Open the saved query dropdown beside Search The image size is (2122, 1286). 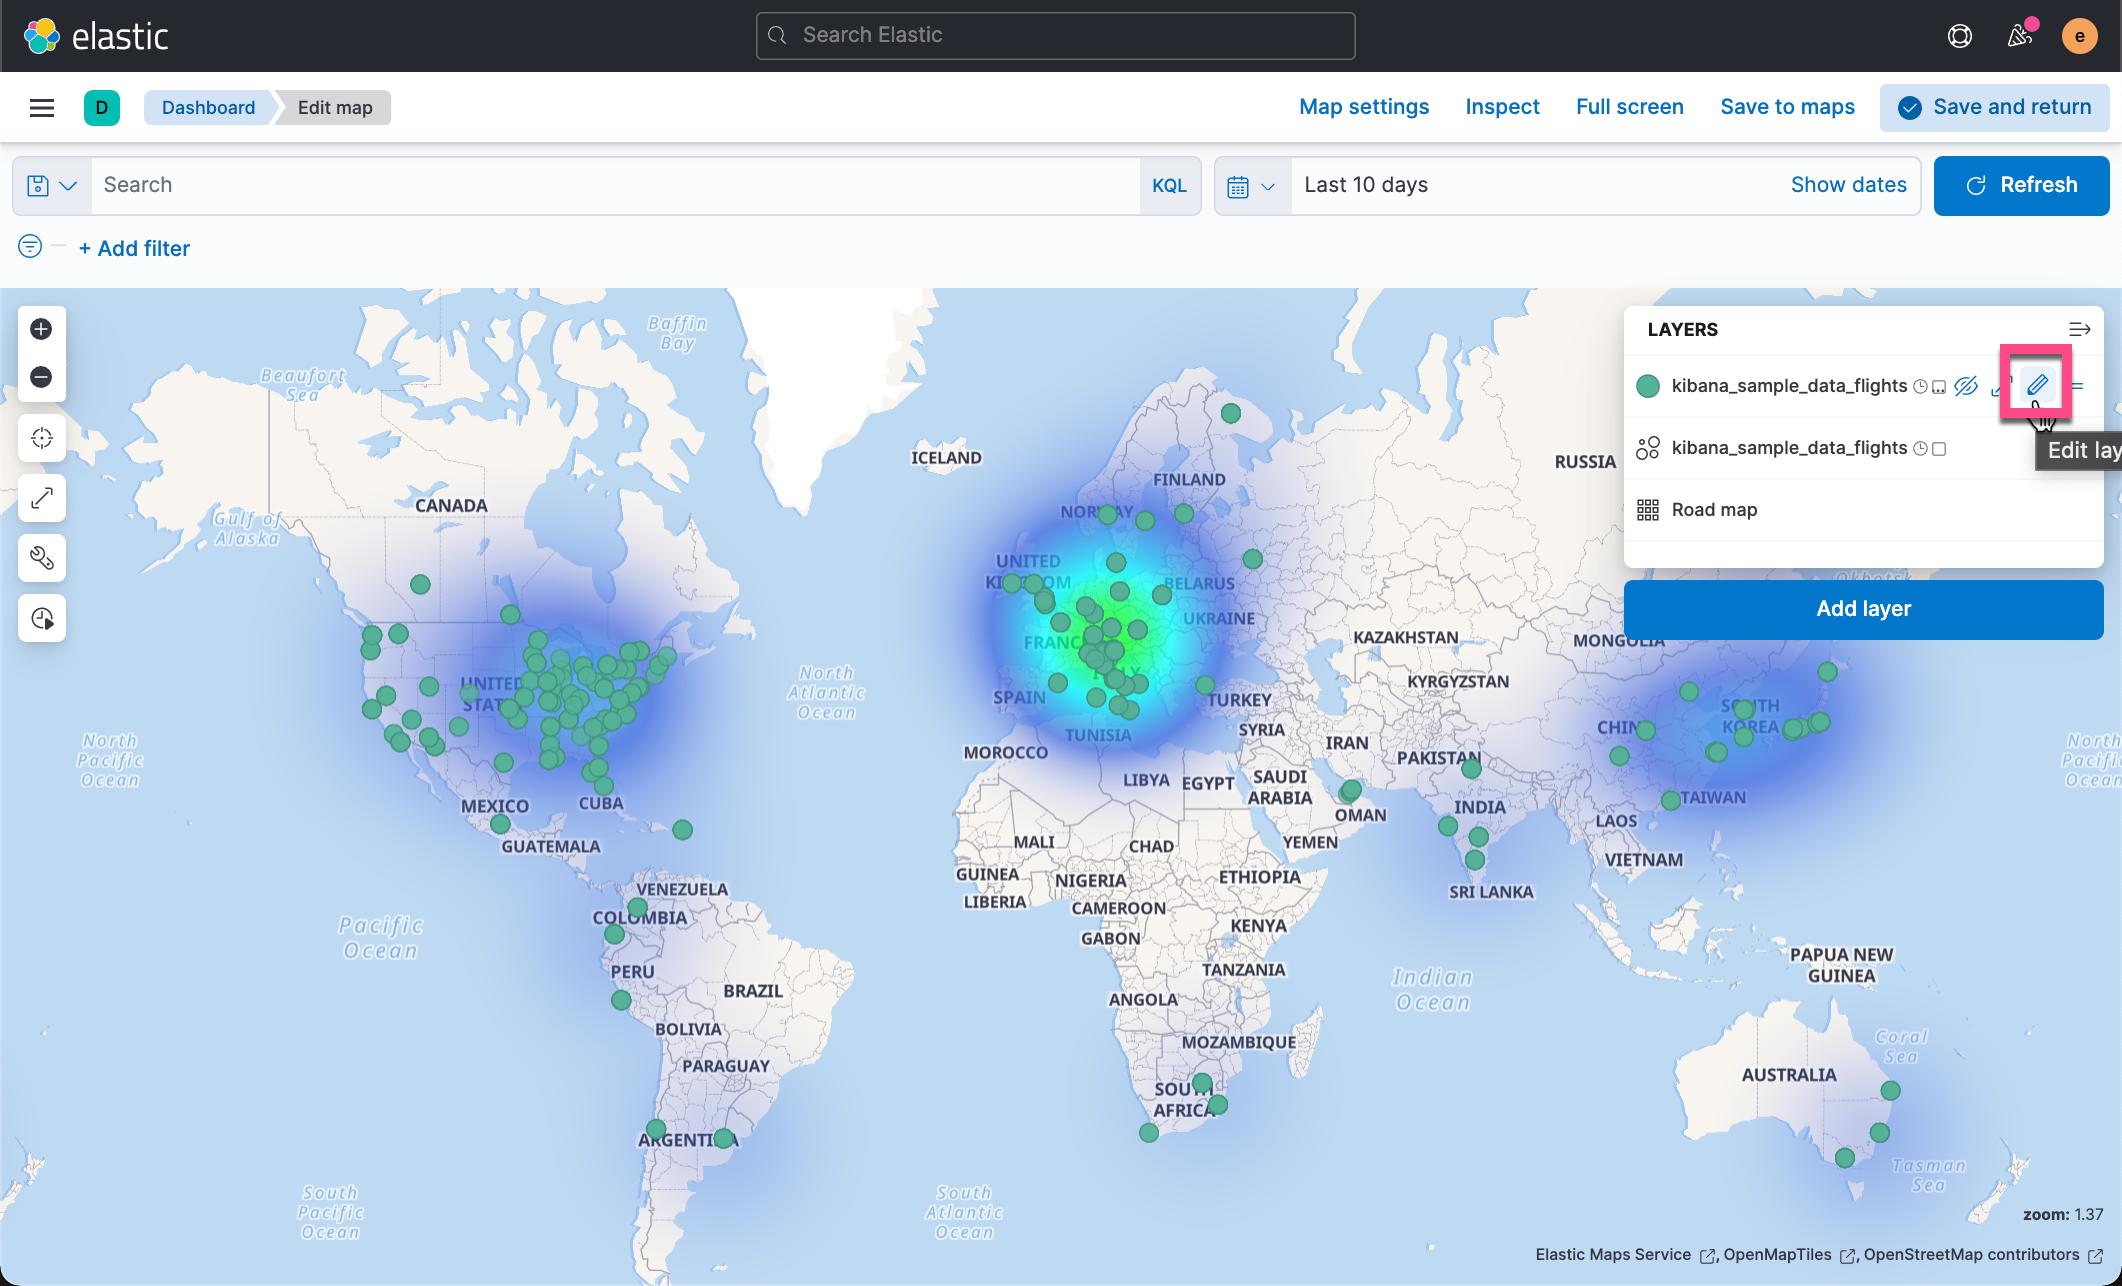[x=50, y=185]
